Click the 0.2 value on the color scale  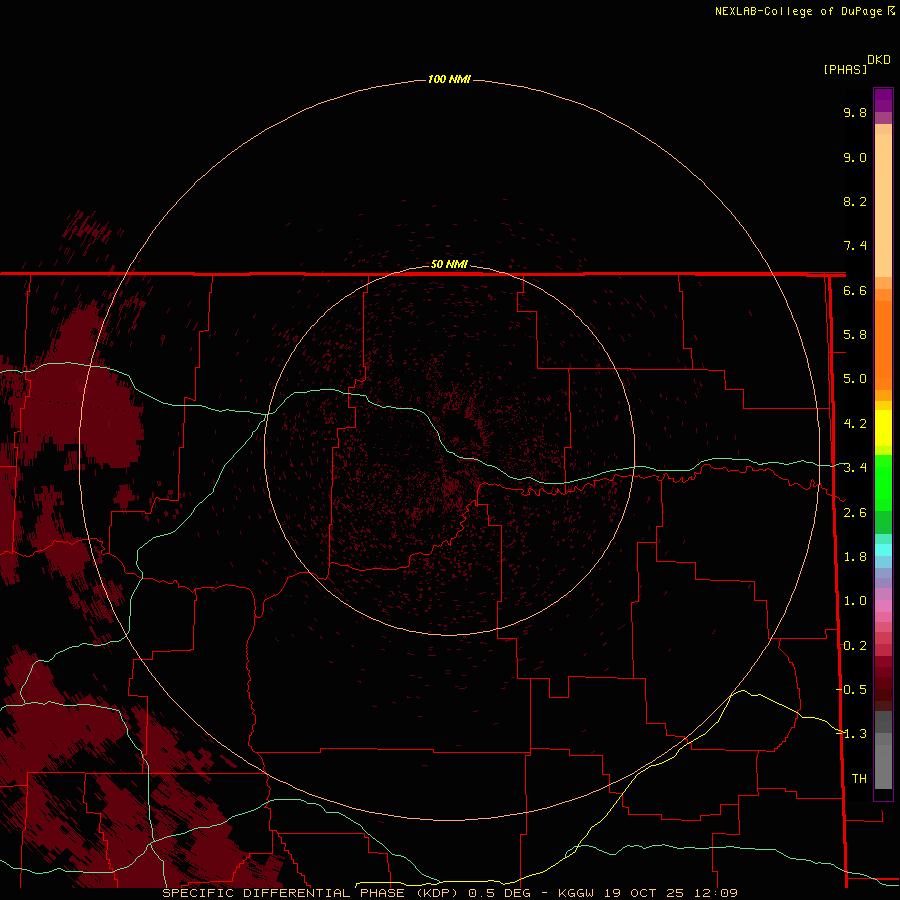[x=855, y=646]
